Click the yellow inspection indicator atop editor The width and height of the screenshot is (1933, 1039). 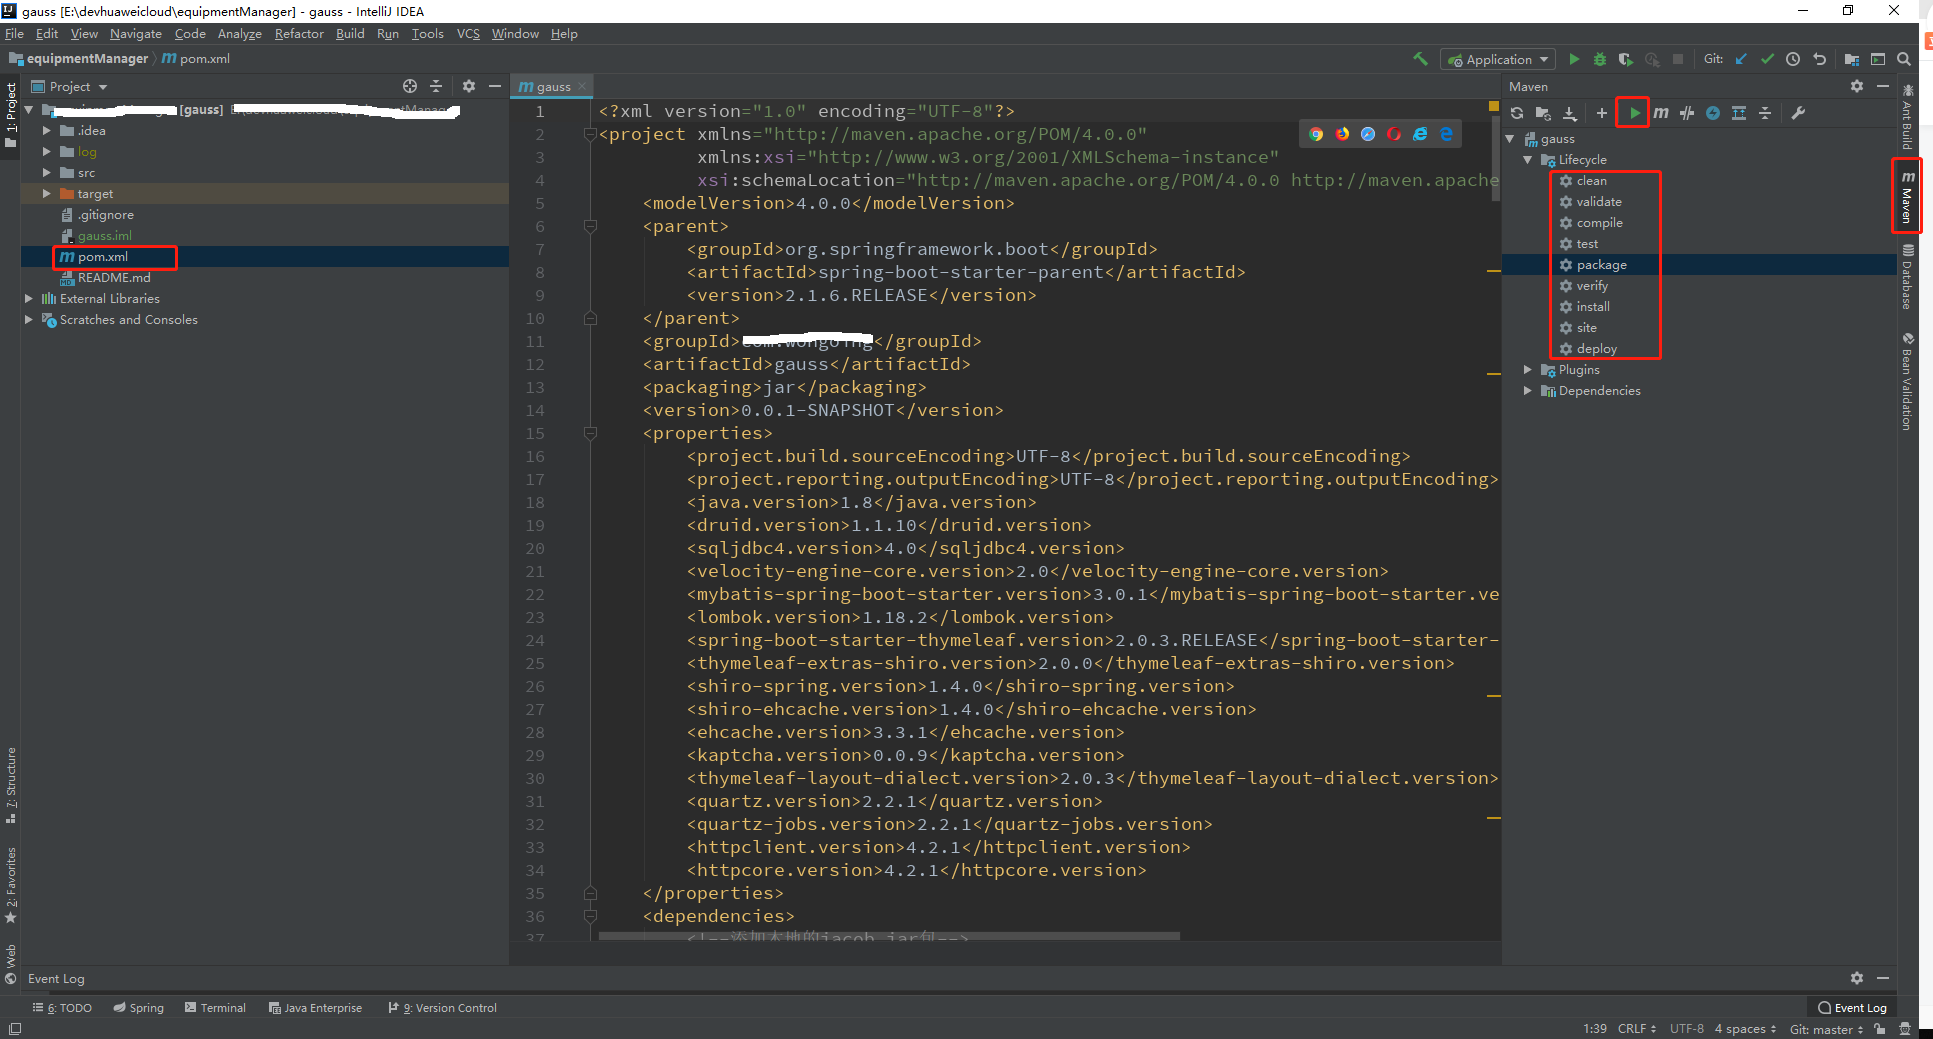(x=1493, y=105)
